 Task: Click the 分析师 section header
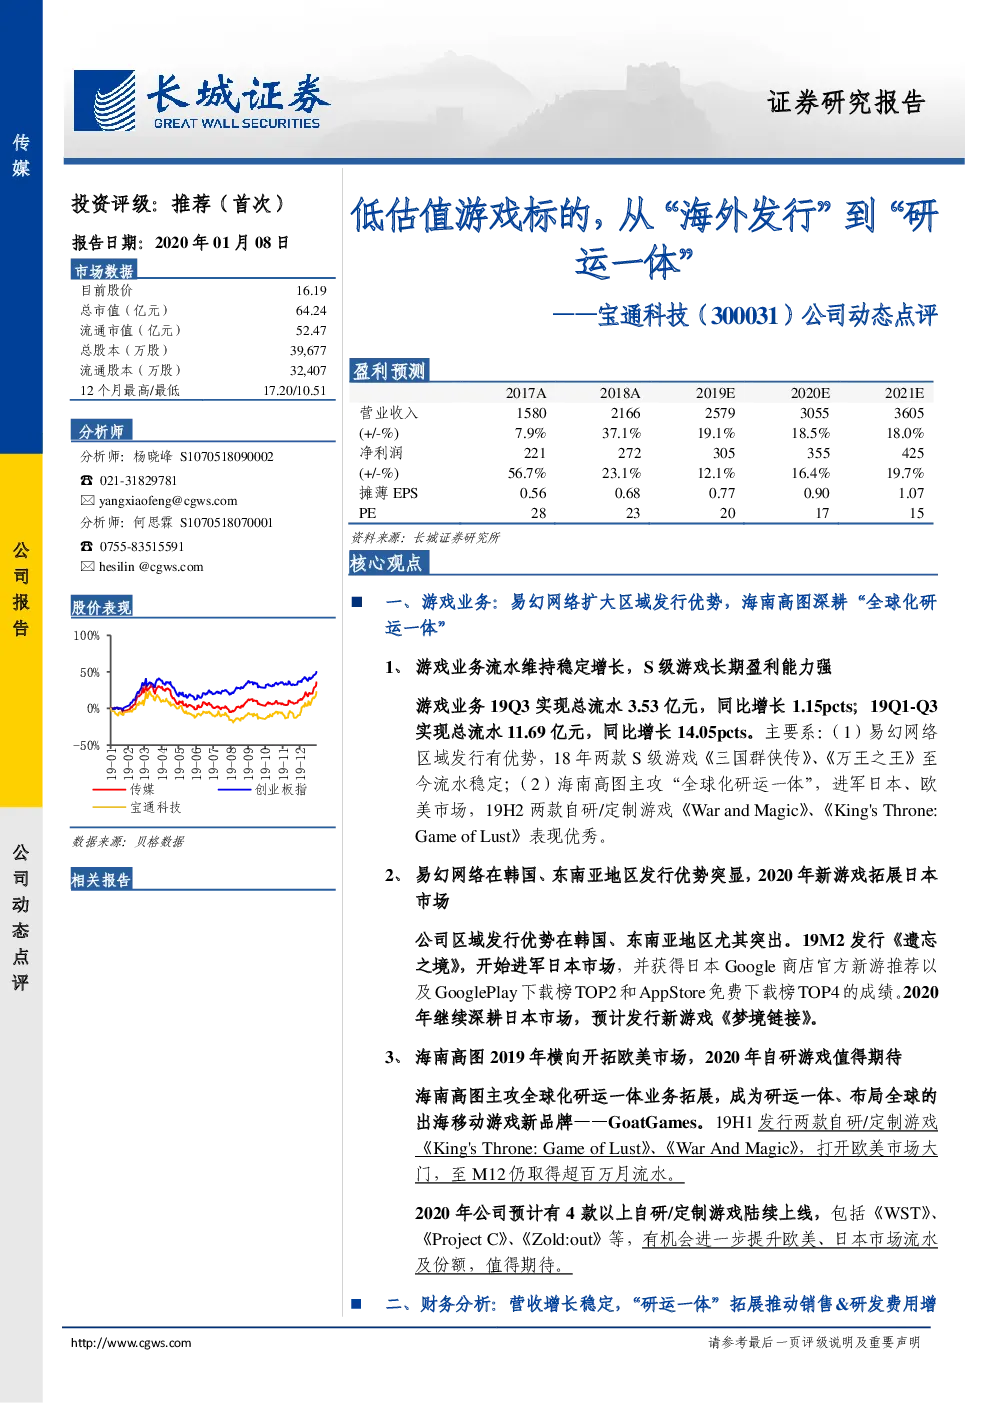(101, 431)
